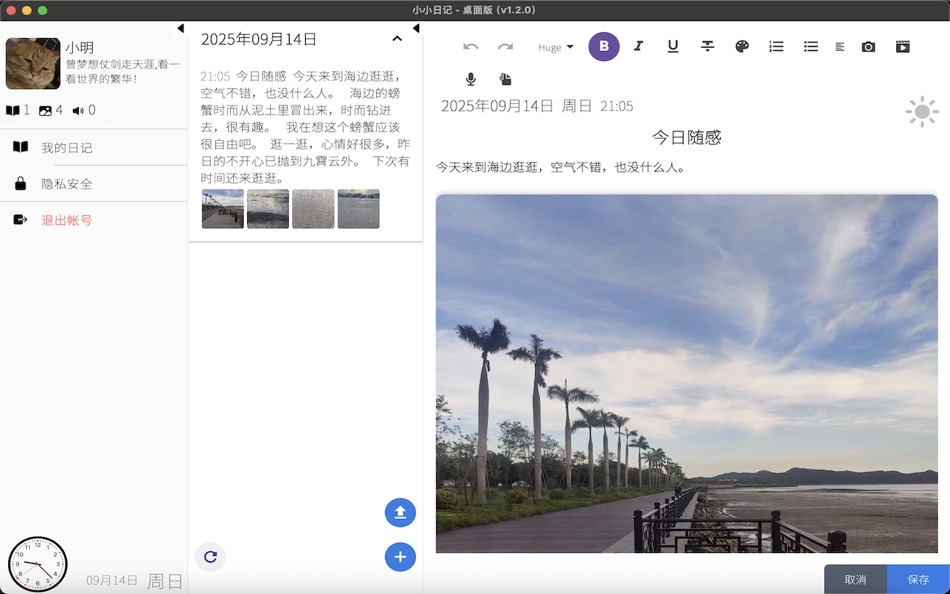950x594 pixels.
Task: Select the Bold formatting icon
Action: click(603, 46)
